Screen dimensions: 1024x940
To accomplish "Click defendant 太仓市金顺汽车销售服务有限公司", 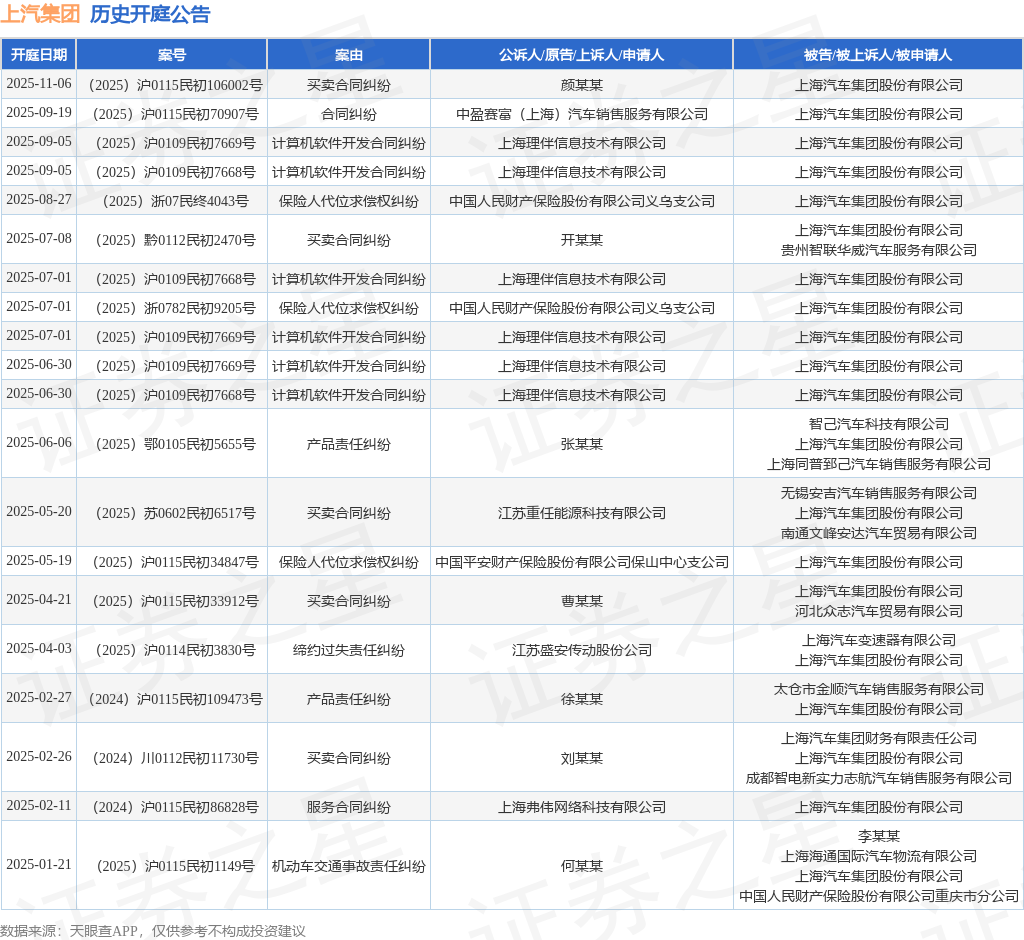I will (878, 689).
